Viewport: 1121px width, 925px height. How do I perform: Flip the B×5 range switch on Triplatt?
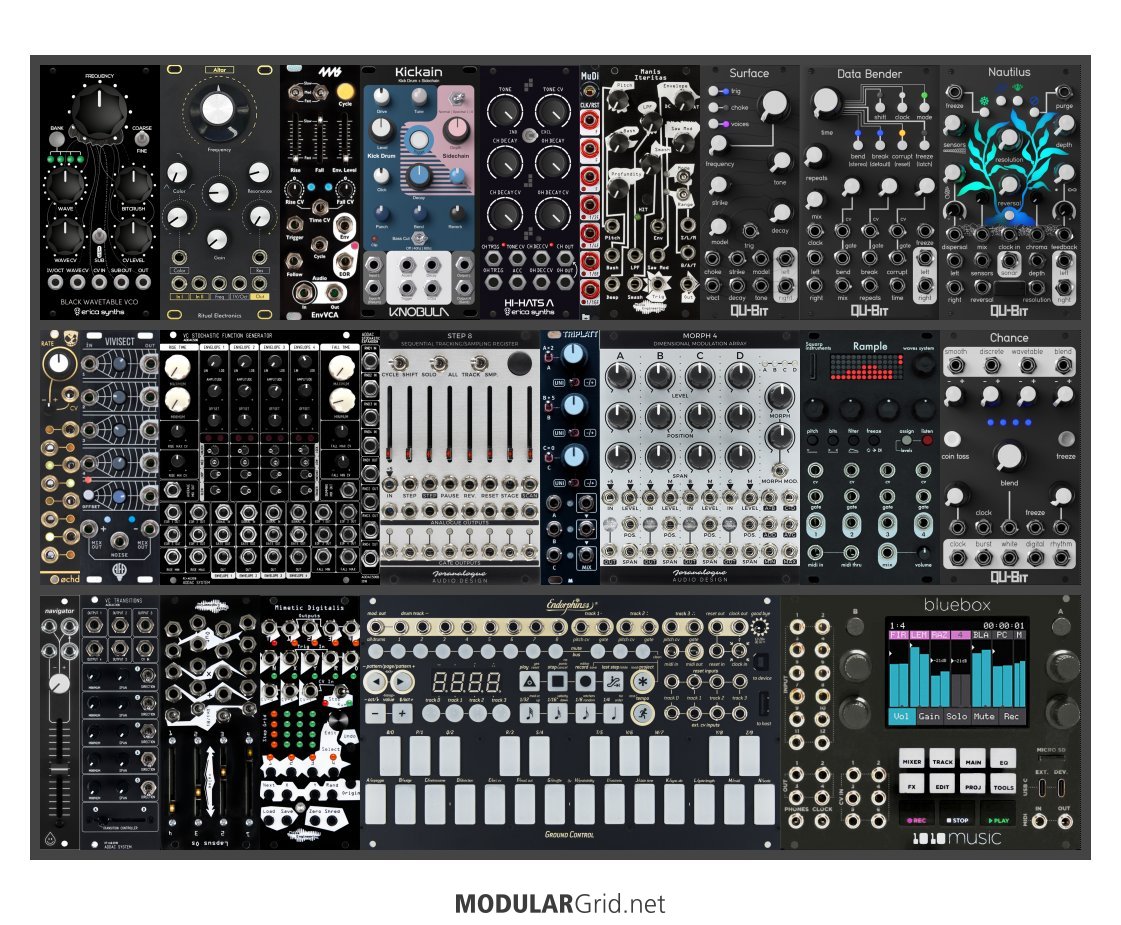[550, 408]
